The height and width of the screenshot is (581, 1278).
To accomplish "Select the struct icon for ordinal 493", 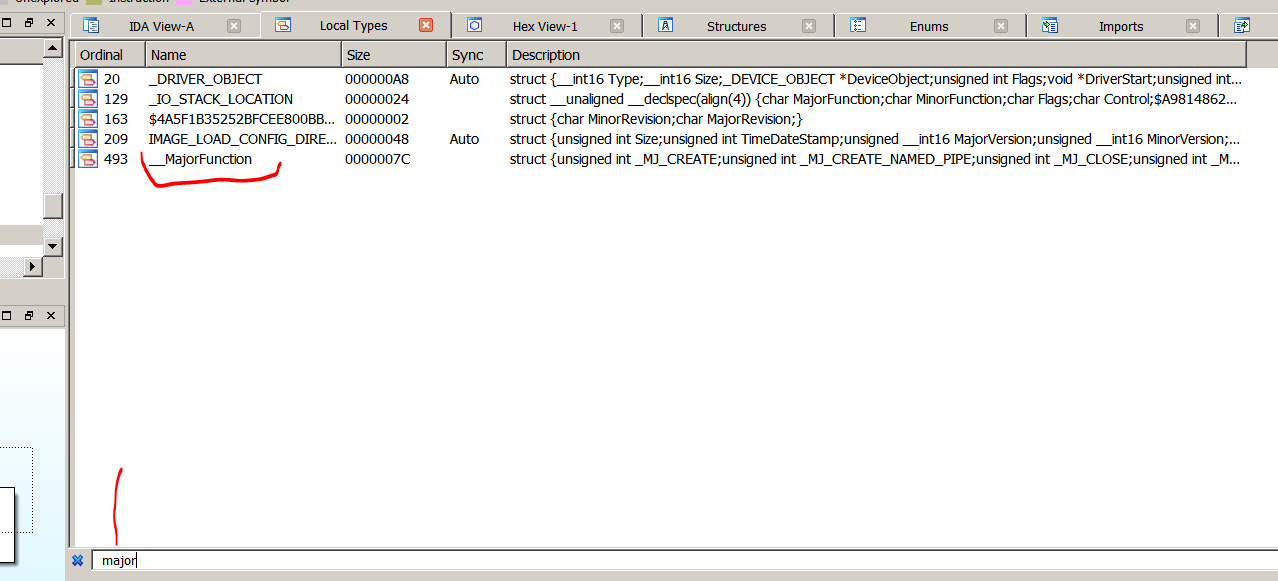I will point(88,160).
